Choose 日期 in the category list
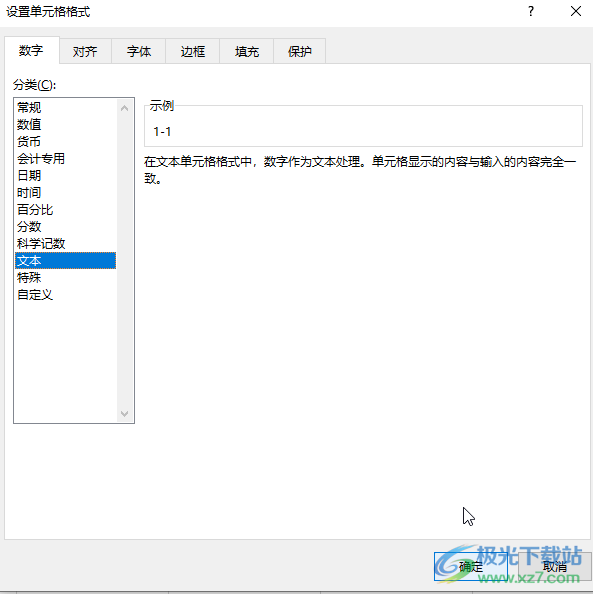 [x=65, y=175]
